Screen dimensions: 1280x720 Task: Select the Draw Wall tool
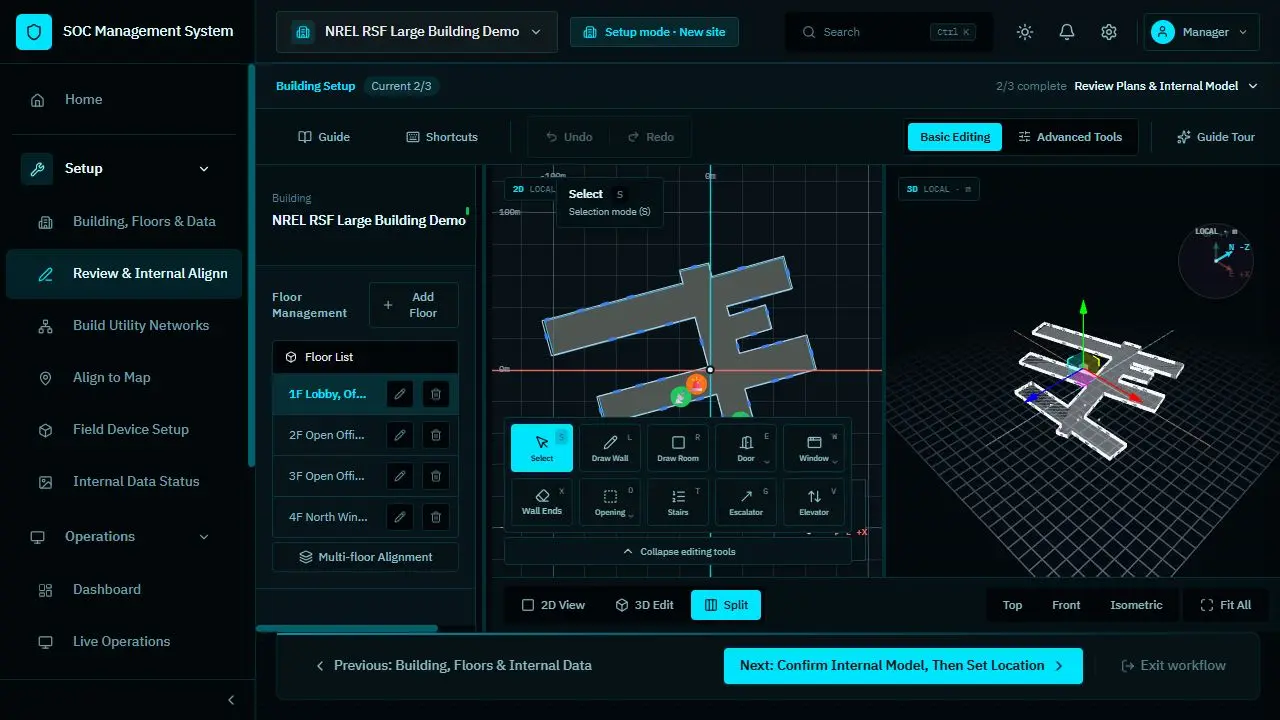[610, 448]
